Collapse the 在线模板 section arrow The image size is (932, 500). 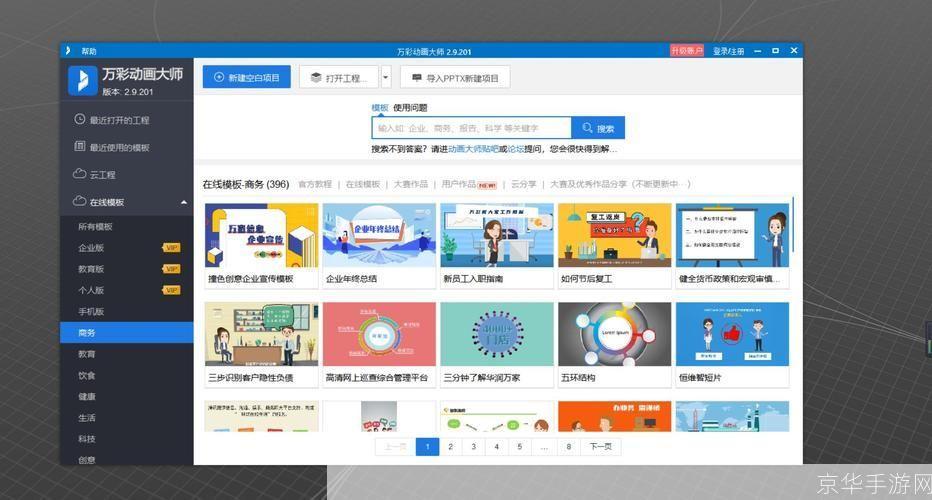click(x=184, y=202)
